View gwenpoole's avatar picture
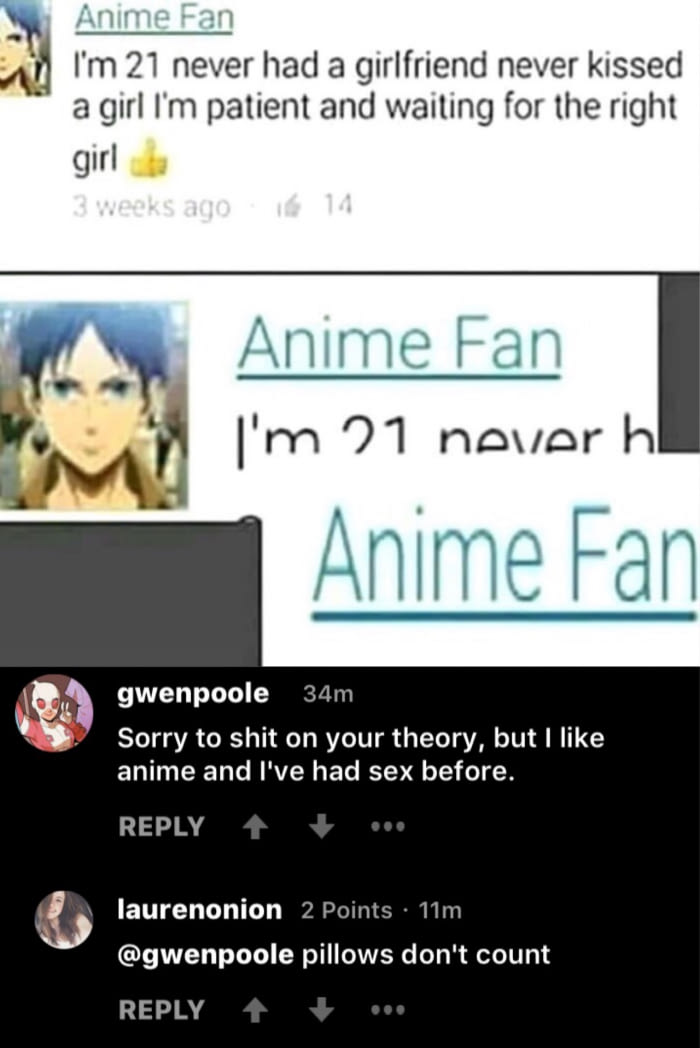This screenshot has height=1048, width=700. [55, 713]
